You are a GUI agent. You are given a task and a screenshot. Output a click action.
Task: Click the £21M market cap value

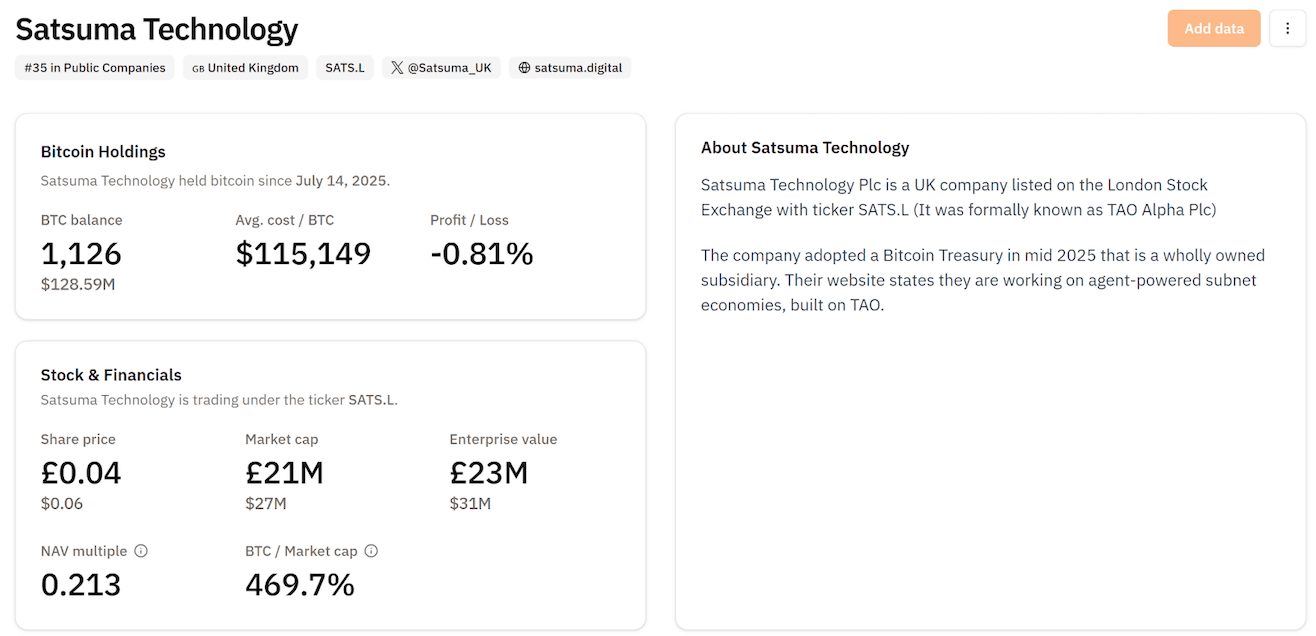pos(284,472)
